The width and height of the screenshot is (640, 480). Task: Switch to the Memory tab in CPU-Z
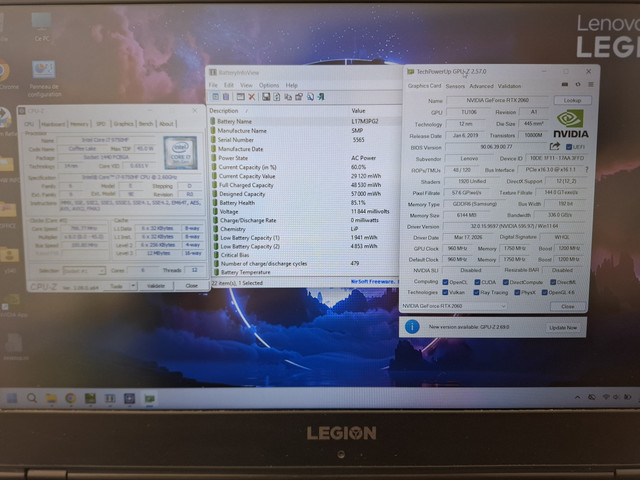point(79,124)
